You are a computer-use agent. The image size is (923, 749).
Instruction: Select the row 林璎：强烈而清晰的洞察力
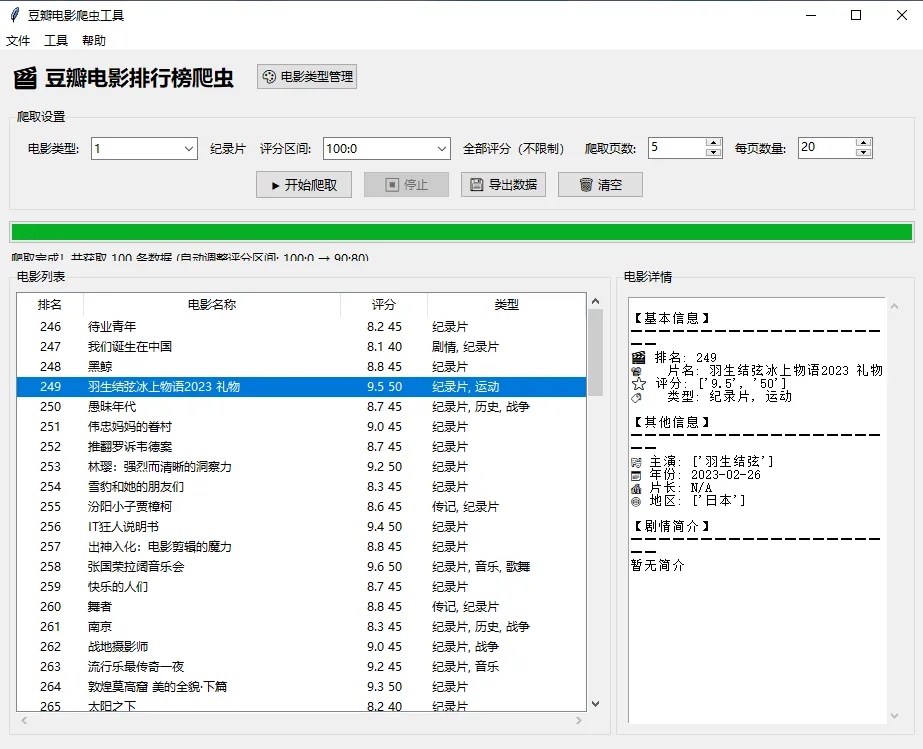pos(301,467)
